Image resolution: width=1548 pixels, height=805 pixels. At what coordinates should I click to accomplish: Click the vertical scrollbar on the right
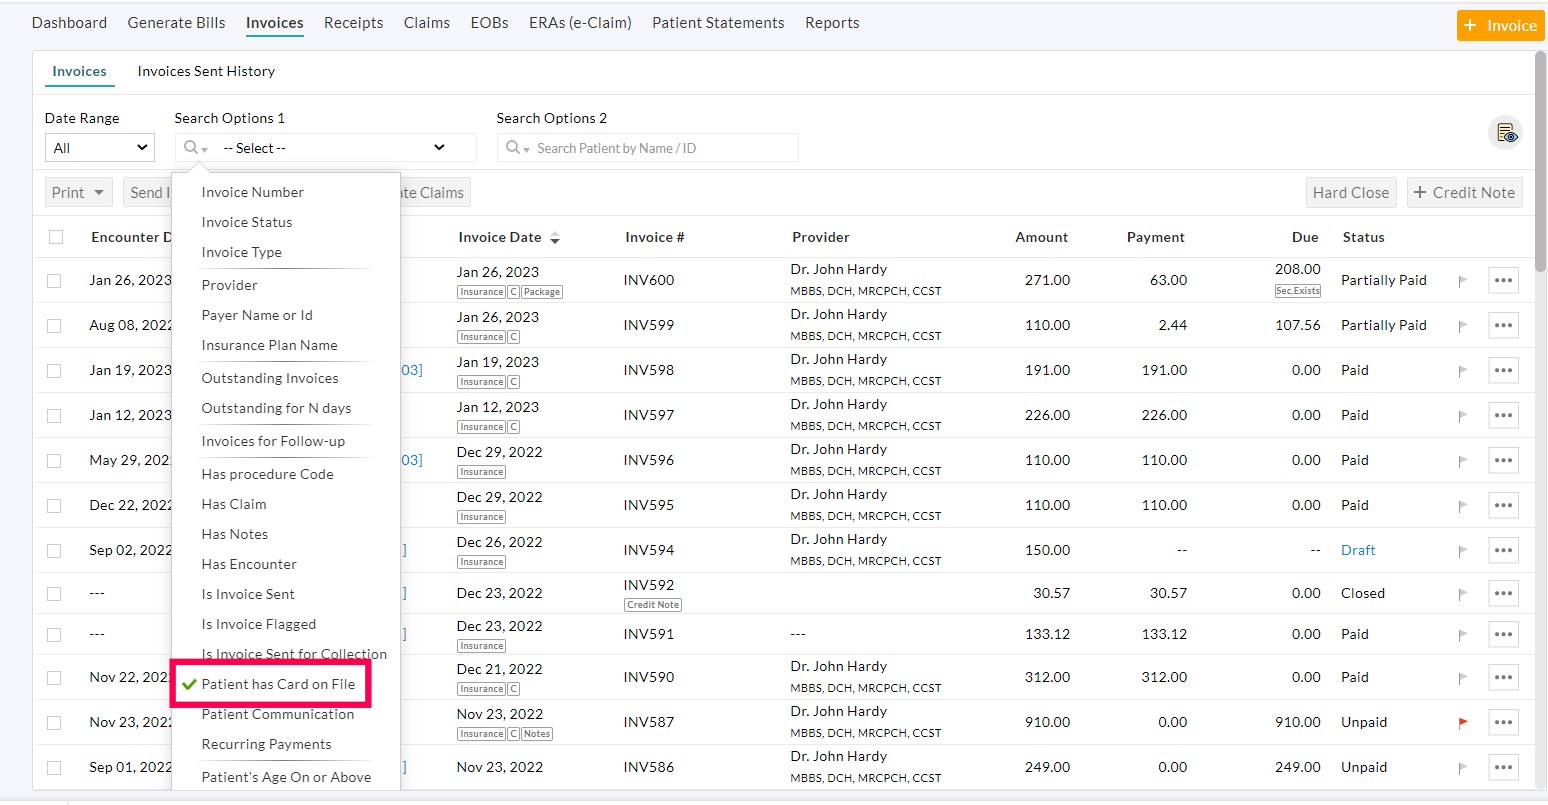[x=1540, y=160]
